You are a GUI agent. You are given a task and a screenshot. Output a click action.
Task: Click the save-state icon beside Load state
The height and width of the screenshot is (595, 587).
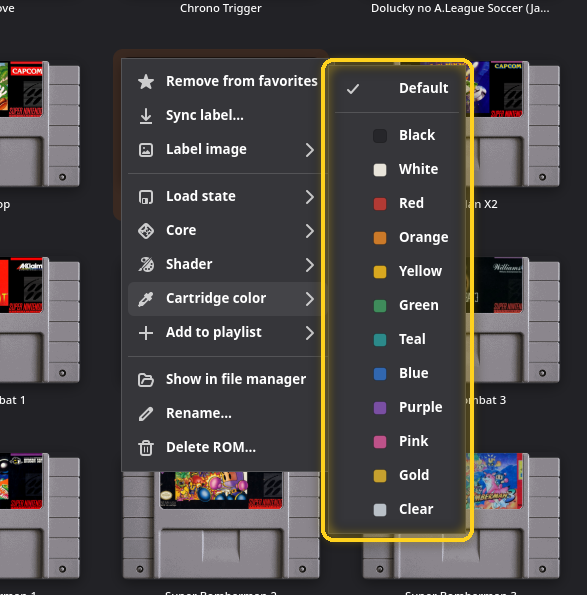(146, 197)
